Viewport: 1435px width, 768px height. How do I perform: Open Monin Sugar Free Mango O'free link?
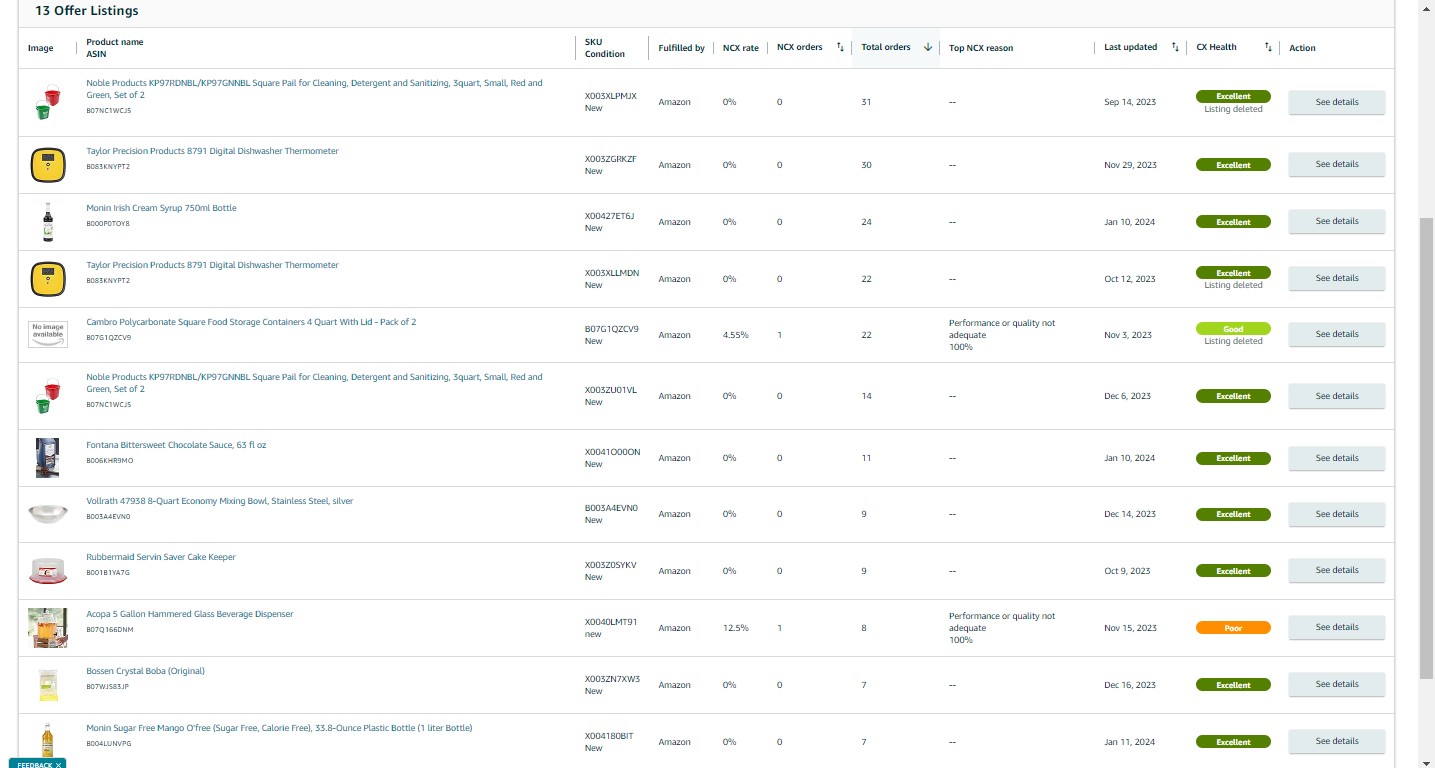point(279,728)
